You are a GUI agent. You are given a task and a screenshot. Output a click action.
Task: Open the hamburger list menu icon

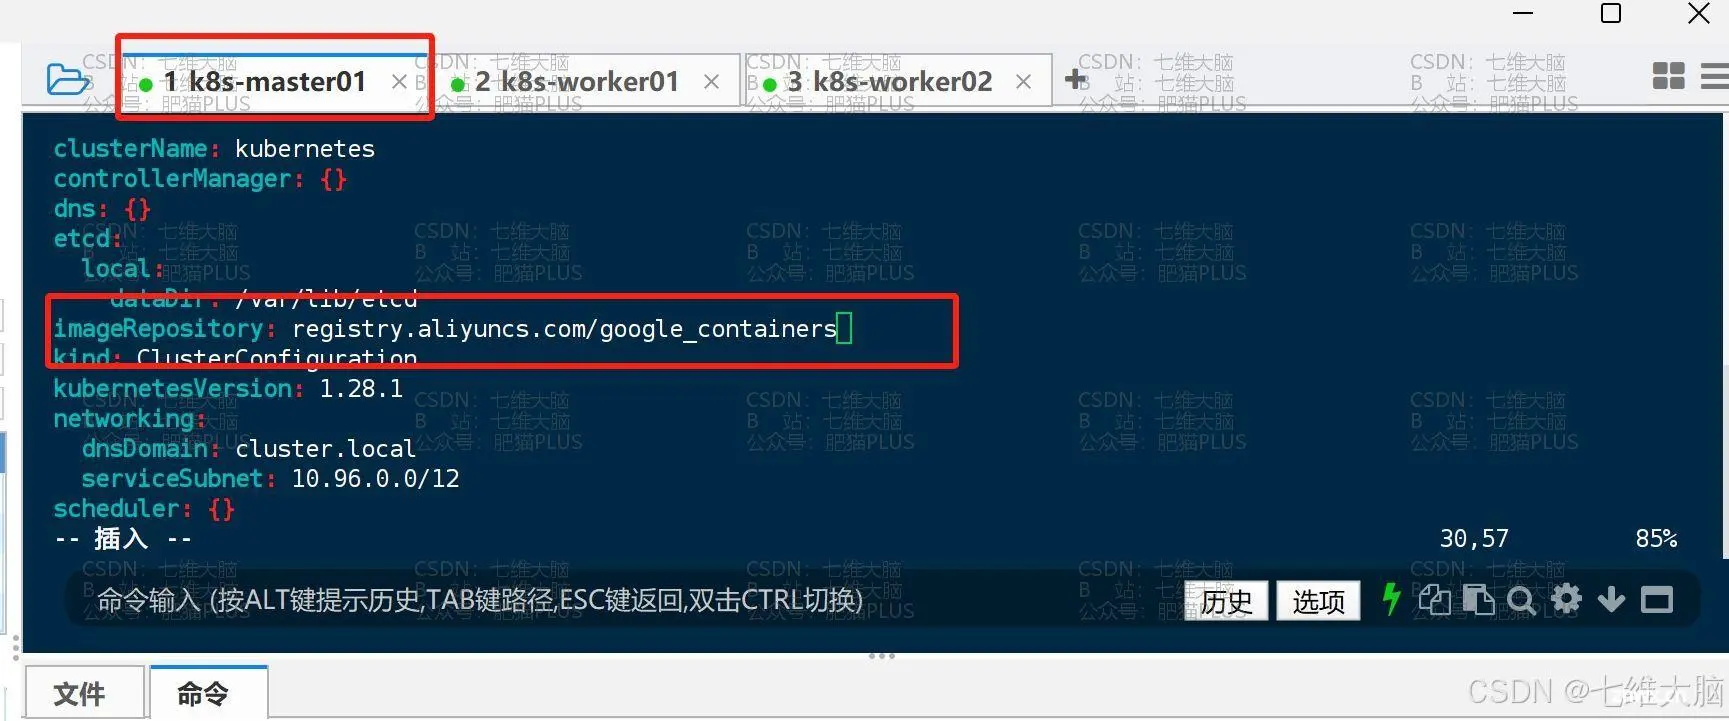click(1716, 76)
